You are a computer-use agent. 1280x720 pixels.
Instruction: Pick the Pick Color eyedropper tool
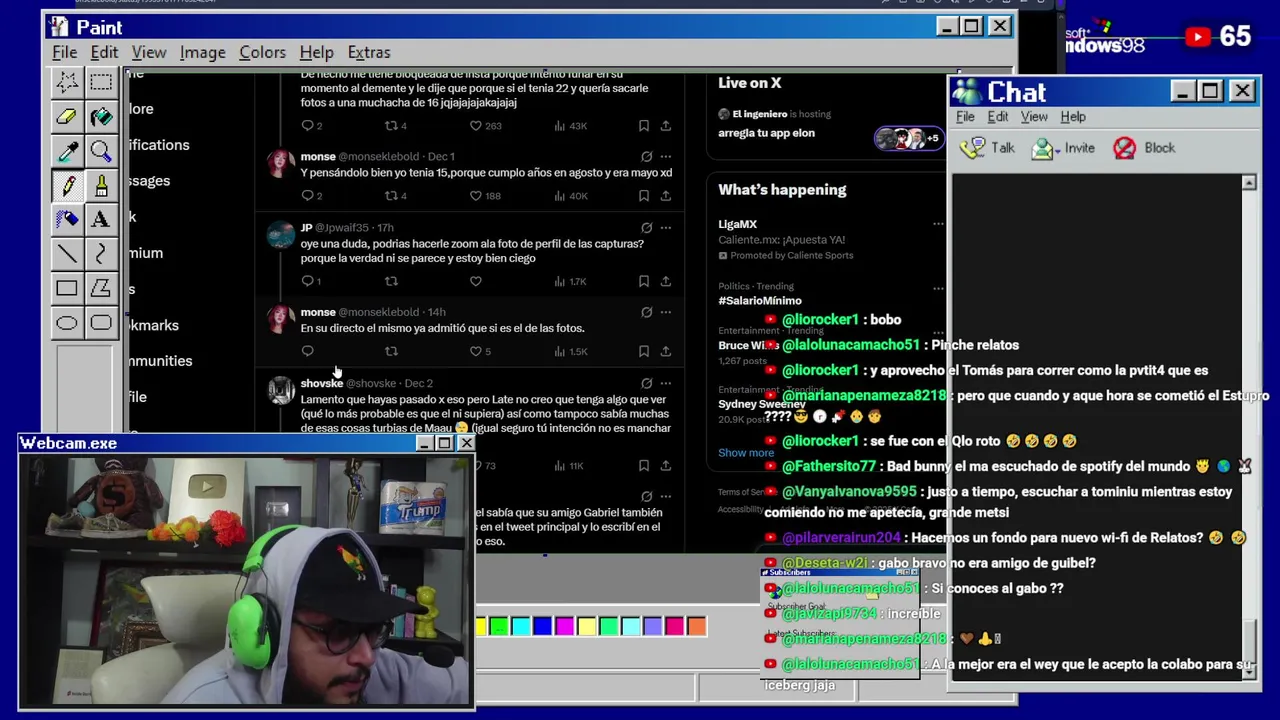coord(67,152)
